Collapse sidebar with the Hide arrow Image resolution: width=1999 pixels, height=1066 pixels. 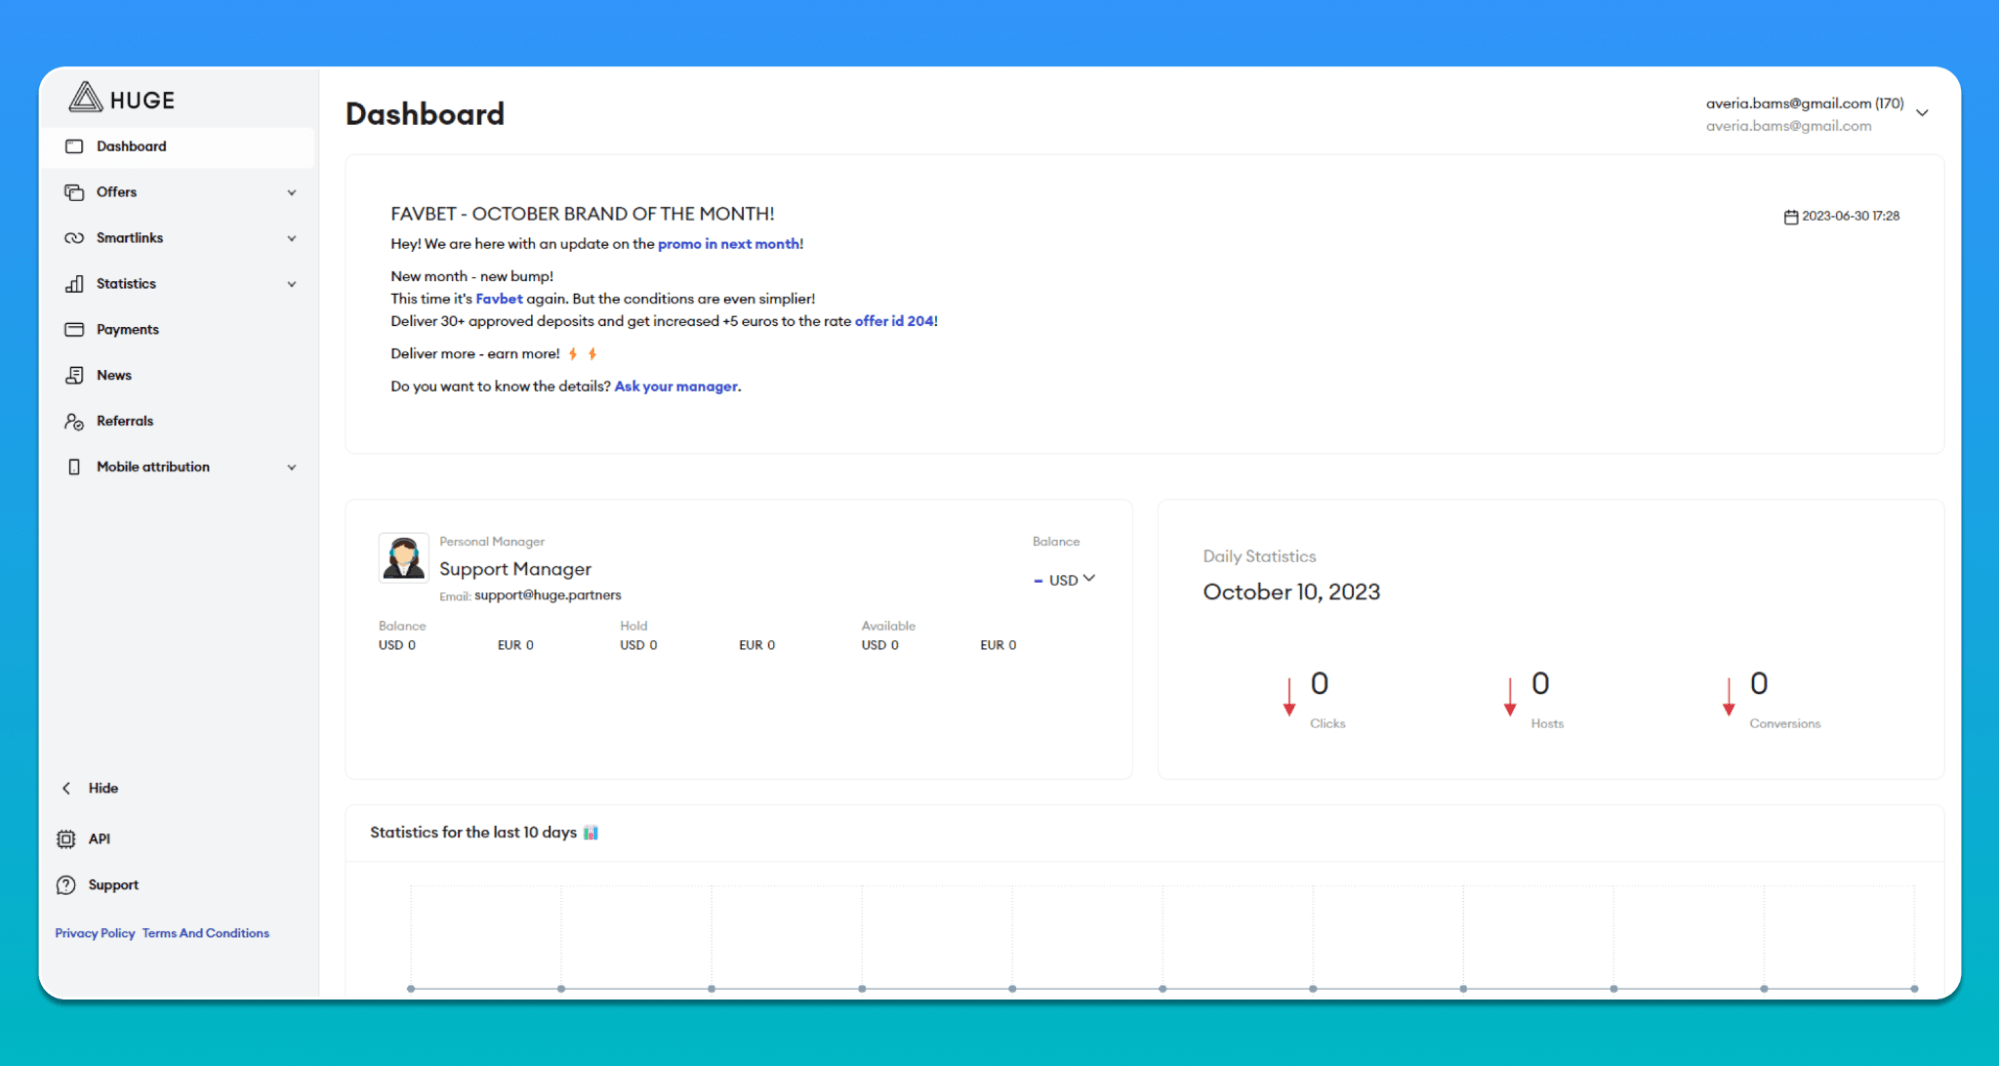[x=67, y=788]
